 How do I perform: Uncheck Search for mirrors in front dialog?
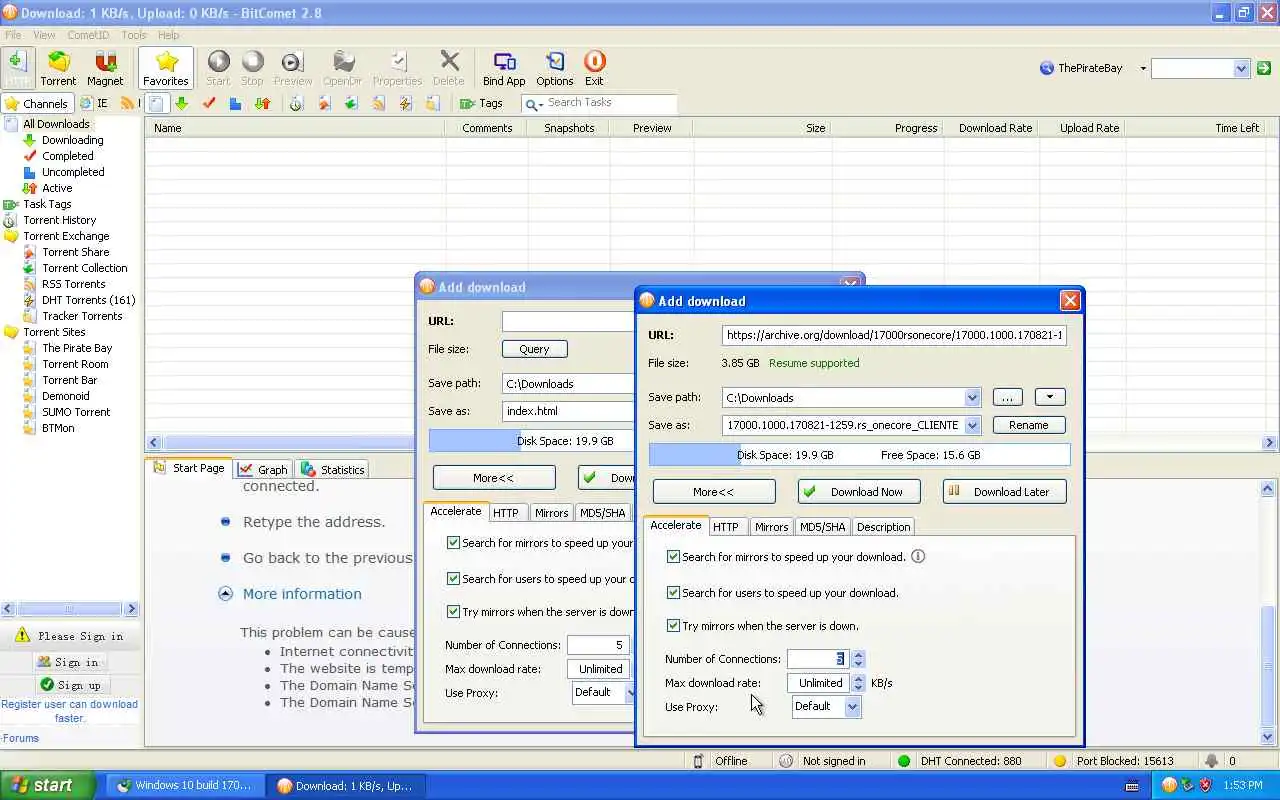point(673,557)
